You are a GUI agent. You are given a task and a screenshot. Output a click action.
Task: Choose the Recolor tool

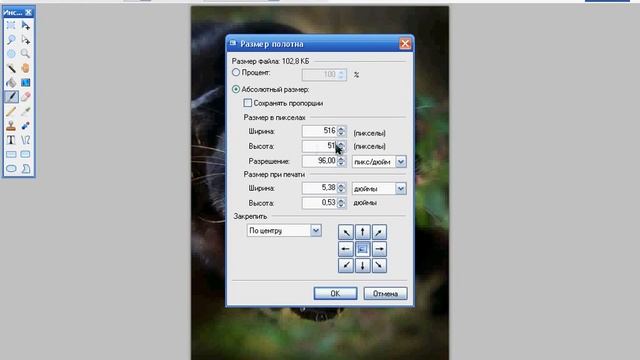coord(25,125)
